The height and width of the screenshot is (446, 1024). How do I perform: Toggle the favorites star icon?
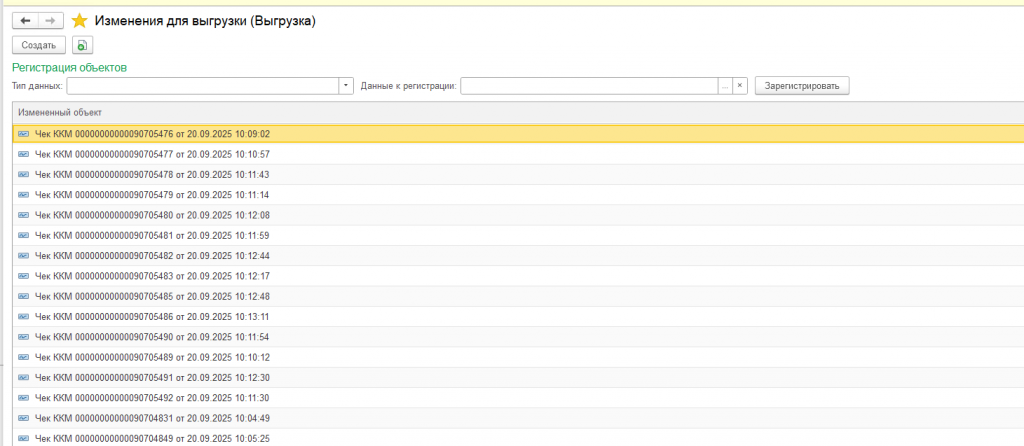(80, 21)
